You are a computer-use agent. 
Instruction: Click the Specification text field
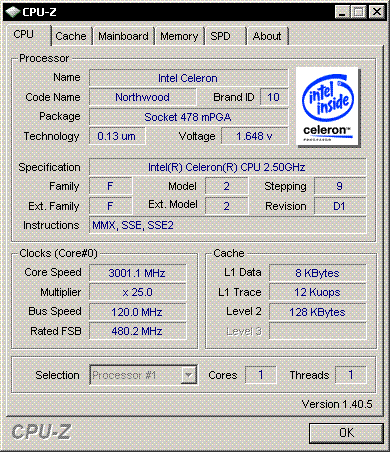point(227,167)
